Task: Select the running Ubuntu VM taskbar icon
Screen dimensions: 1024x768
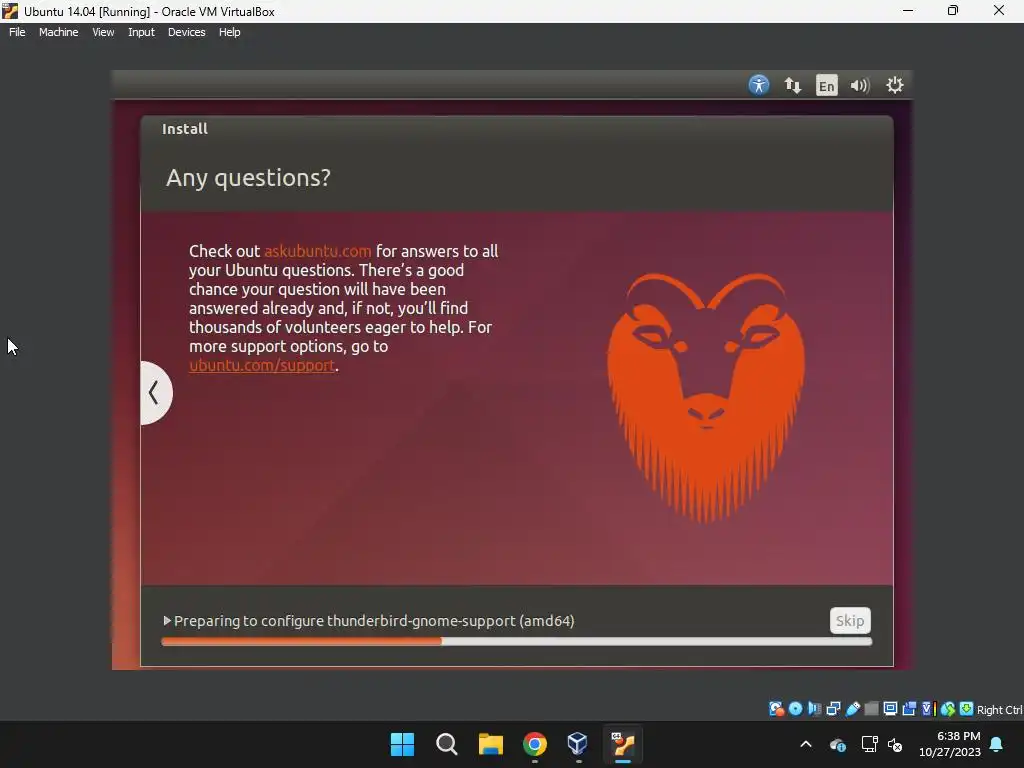Action: (x=622, y=744)
